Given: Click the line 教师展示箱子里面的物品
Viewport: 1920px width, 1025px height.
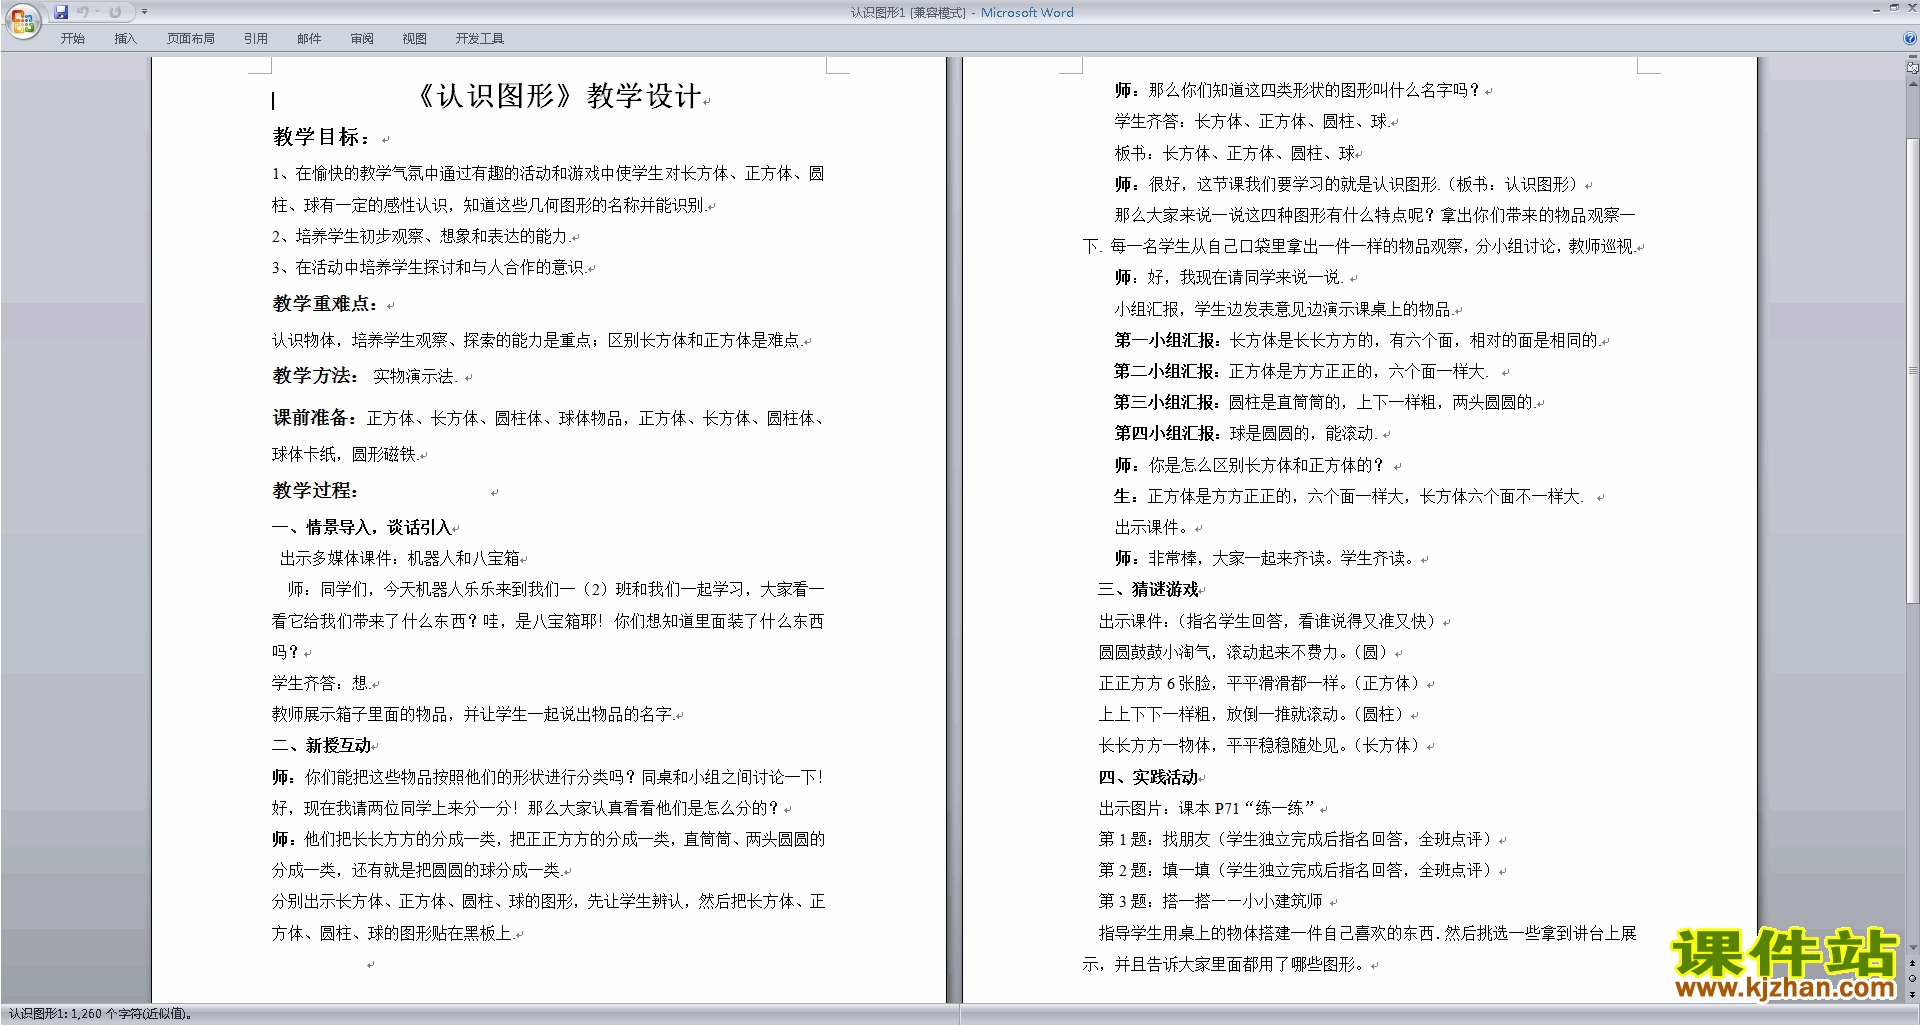Looking at the screenshot, I should [472, 714].
